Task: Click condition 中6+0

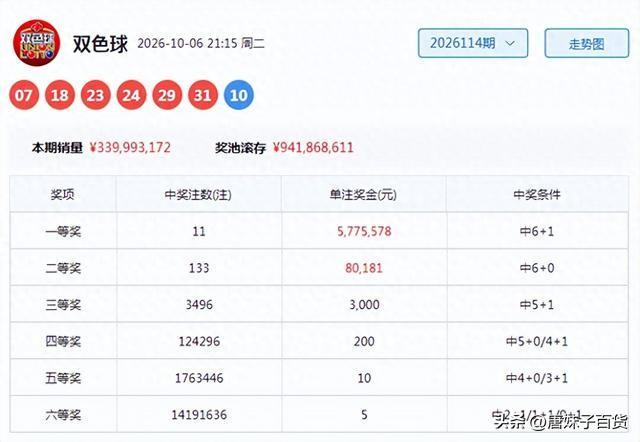Action: pos(537,268)
